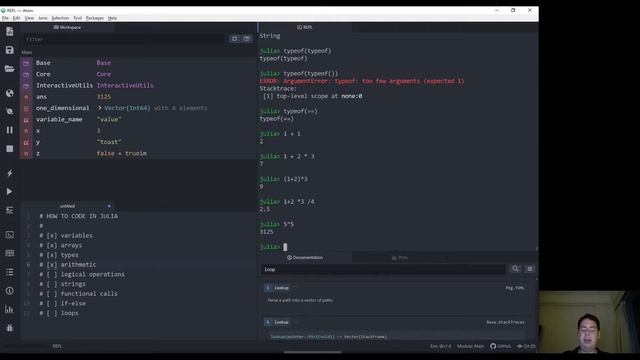
Task: Click the New File icon in the Juno toolbar
Action: click(9, 31)
